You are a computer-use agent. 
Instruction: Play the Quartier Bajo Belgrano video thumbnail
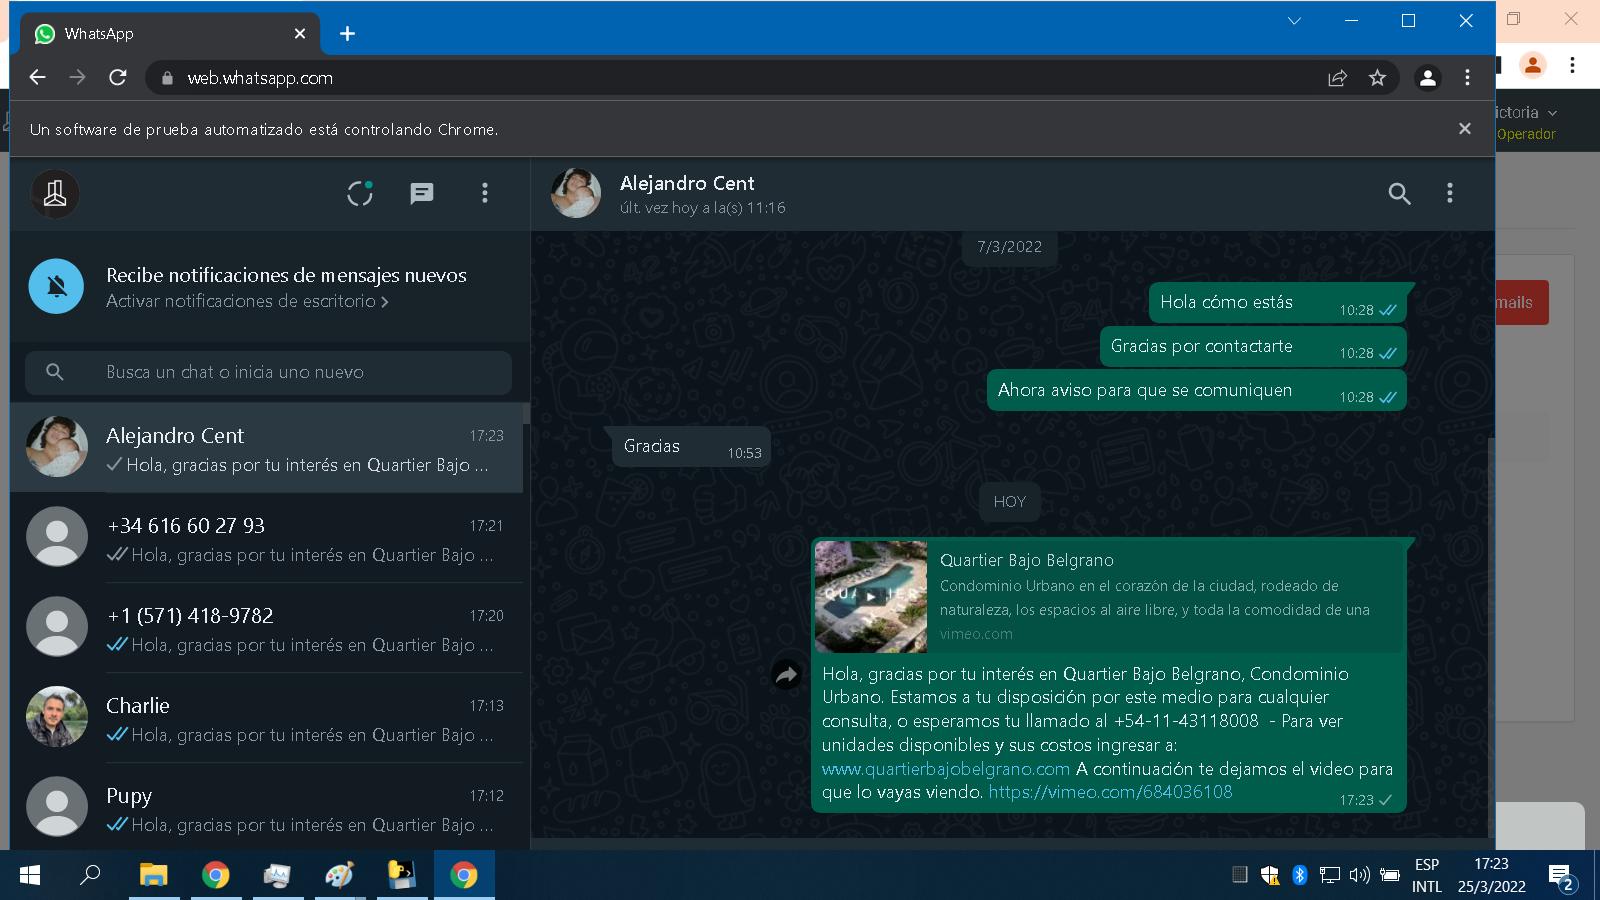click(871, 596)
